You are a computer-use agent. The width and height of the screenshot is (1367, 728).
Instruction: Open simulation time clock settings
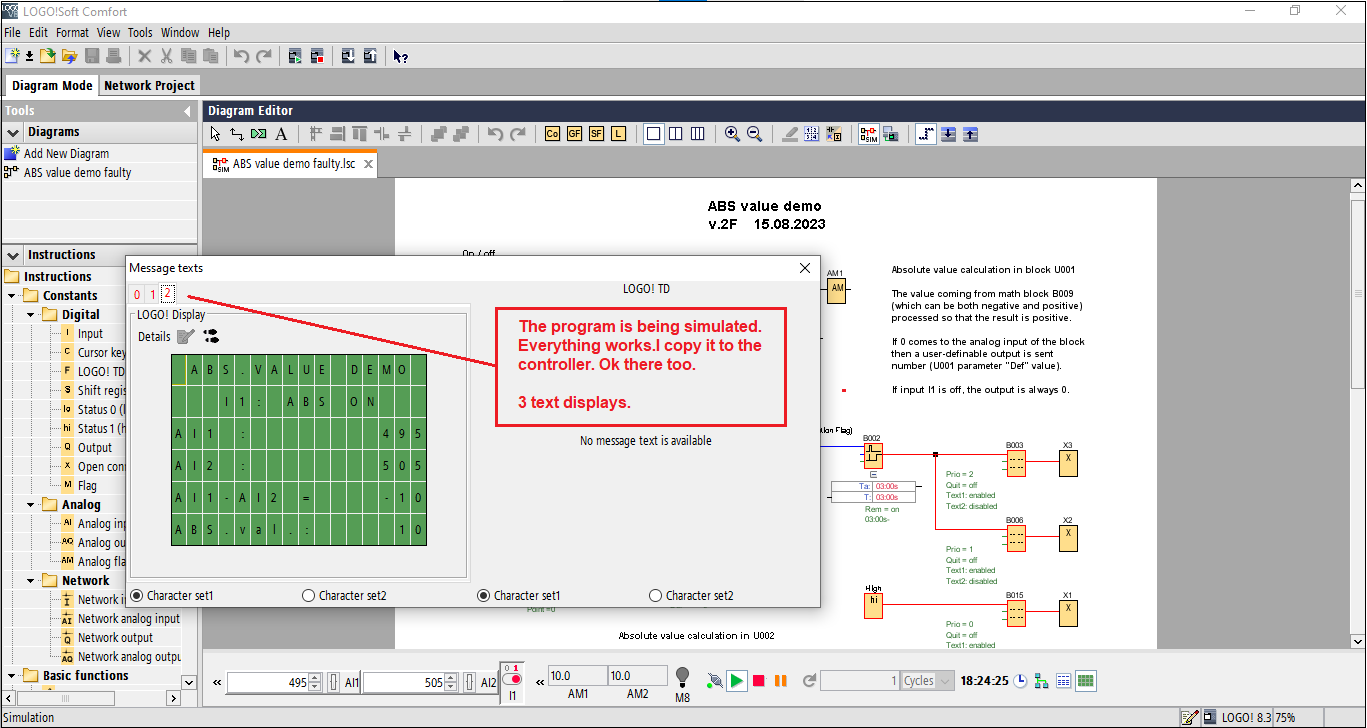tap(1020, 681)
